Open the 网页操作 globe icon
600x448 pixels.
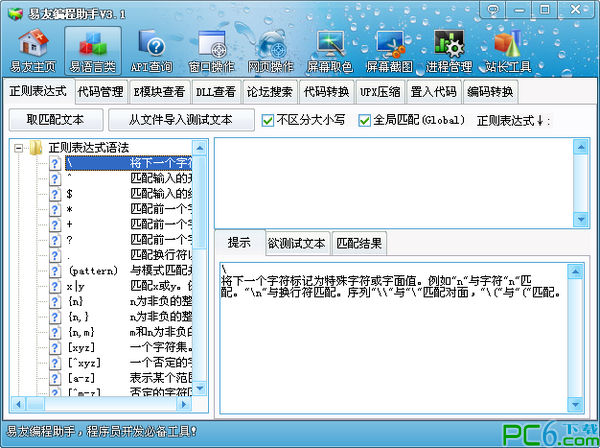(x=271, y=48)
